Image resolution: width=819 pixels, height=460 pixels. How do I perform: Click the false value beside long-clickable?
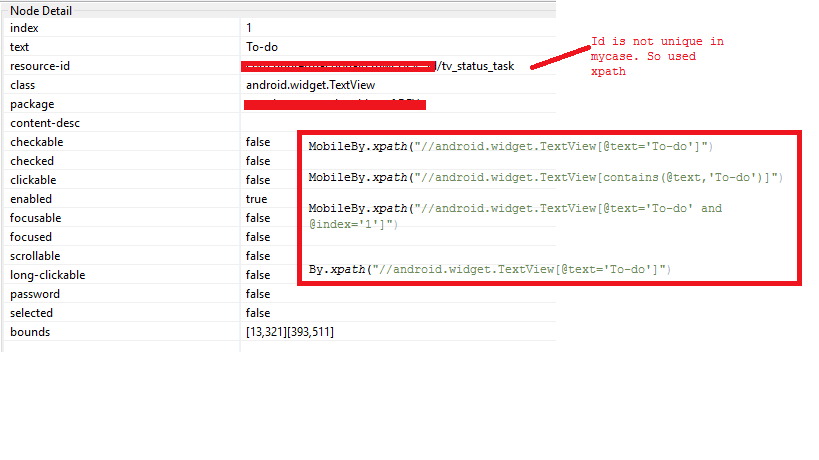tap(258, 275)
